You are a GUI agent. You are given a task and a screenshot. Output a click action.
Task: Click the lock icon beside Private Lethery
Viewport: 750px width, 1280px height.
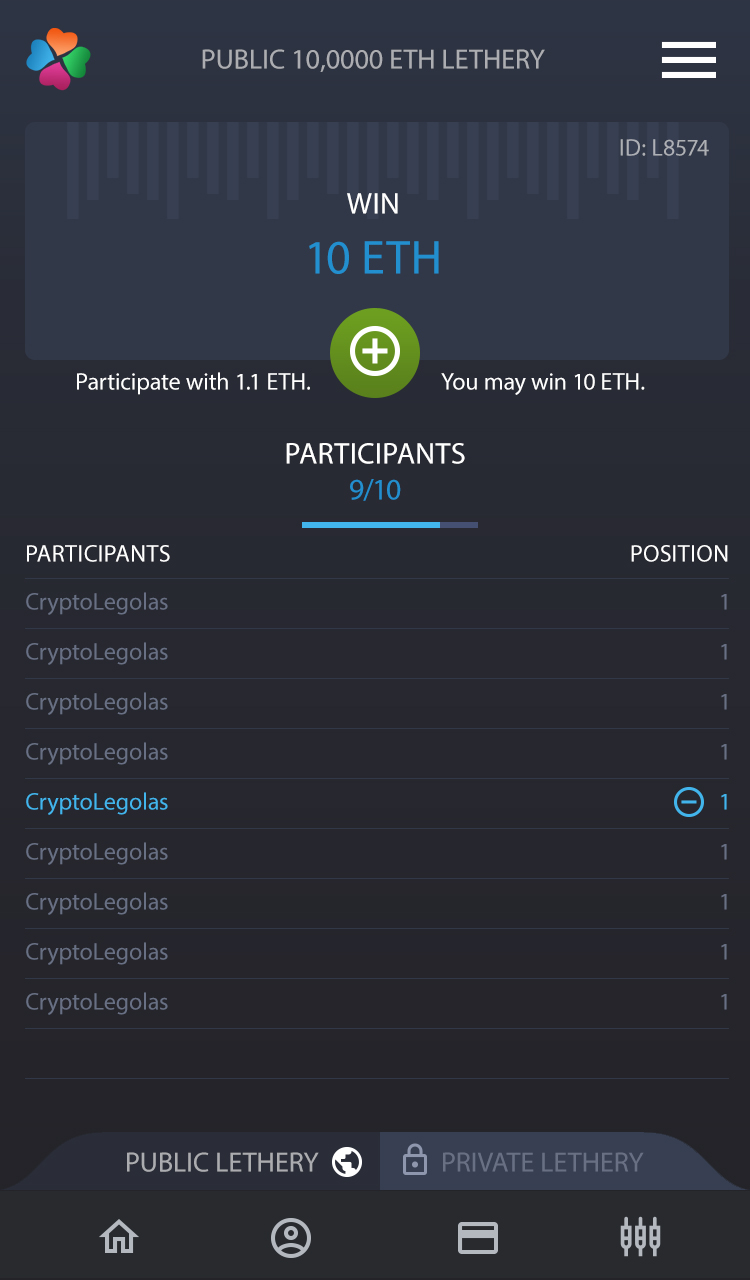[x=414, y=1160]
